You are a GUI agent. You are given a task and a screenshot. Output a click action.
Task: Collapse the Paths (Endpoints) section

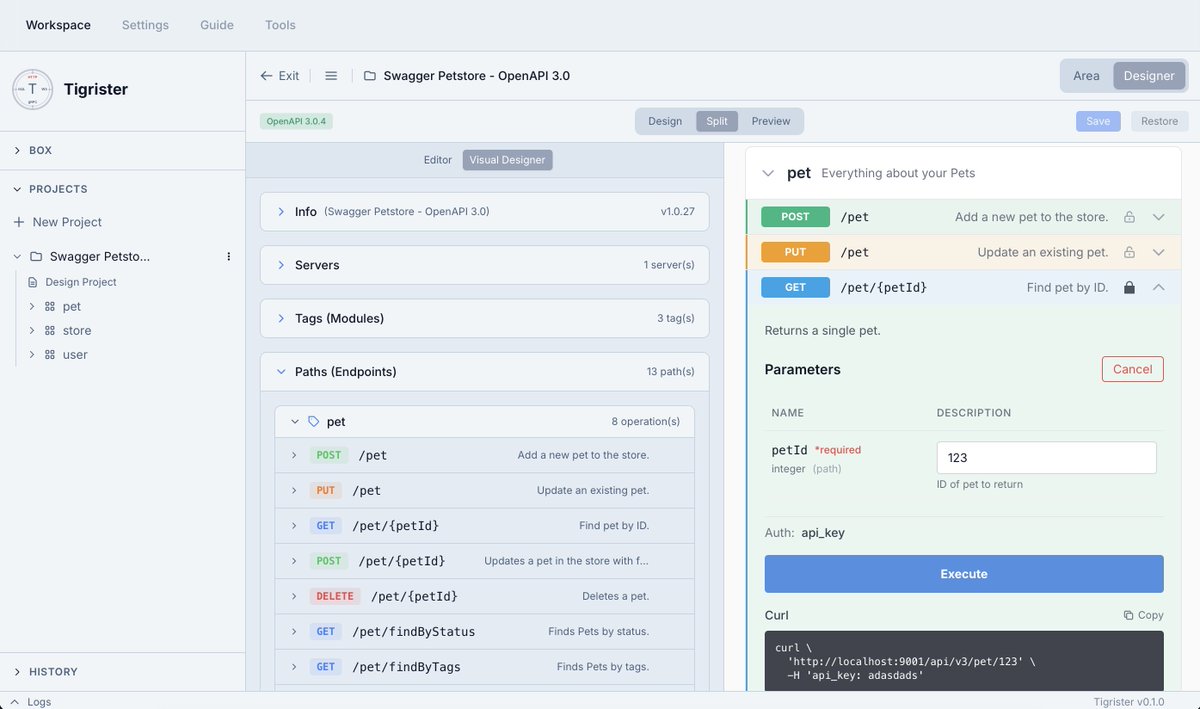pyautogui.click(x=281, y=372)
